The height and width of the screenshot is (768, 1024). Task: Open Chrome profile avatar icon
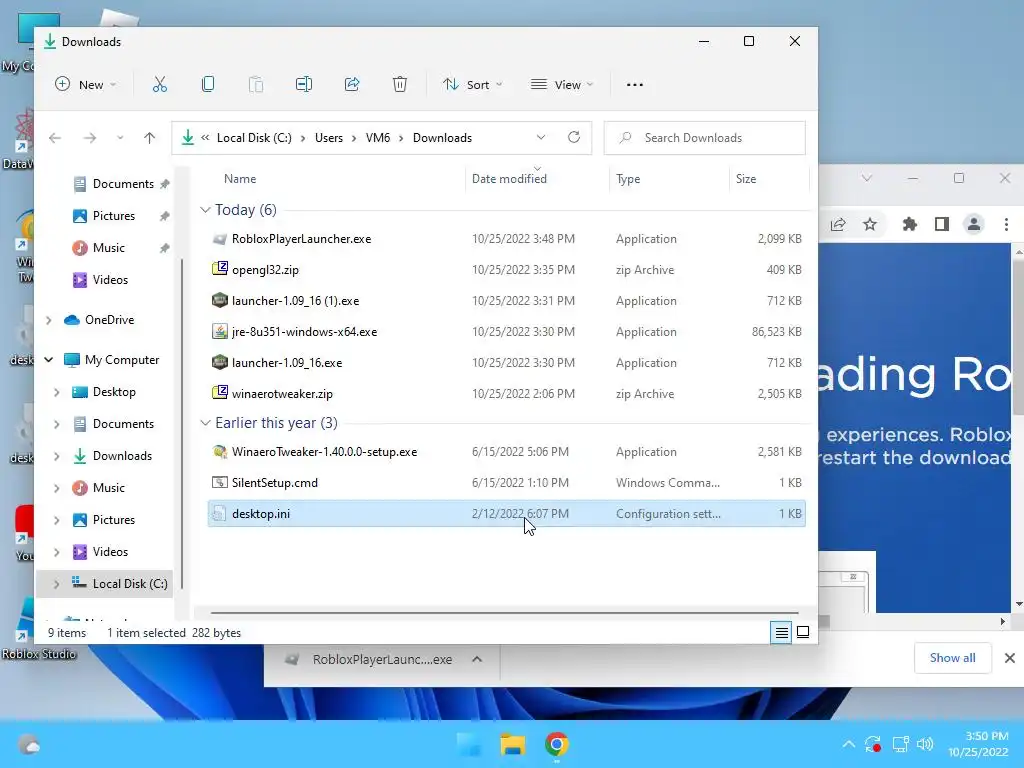click(974, 225)
